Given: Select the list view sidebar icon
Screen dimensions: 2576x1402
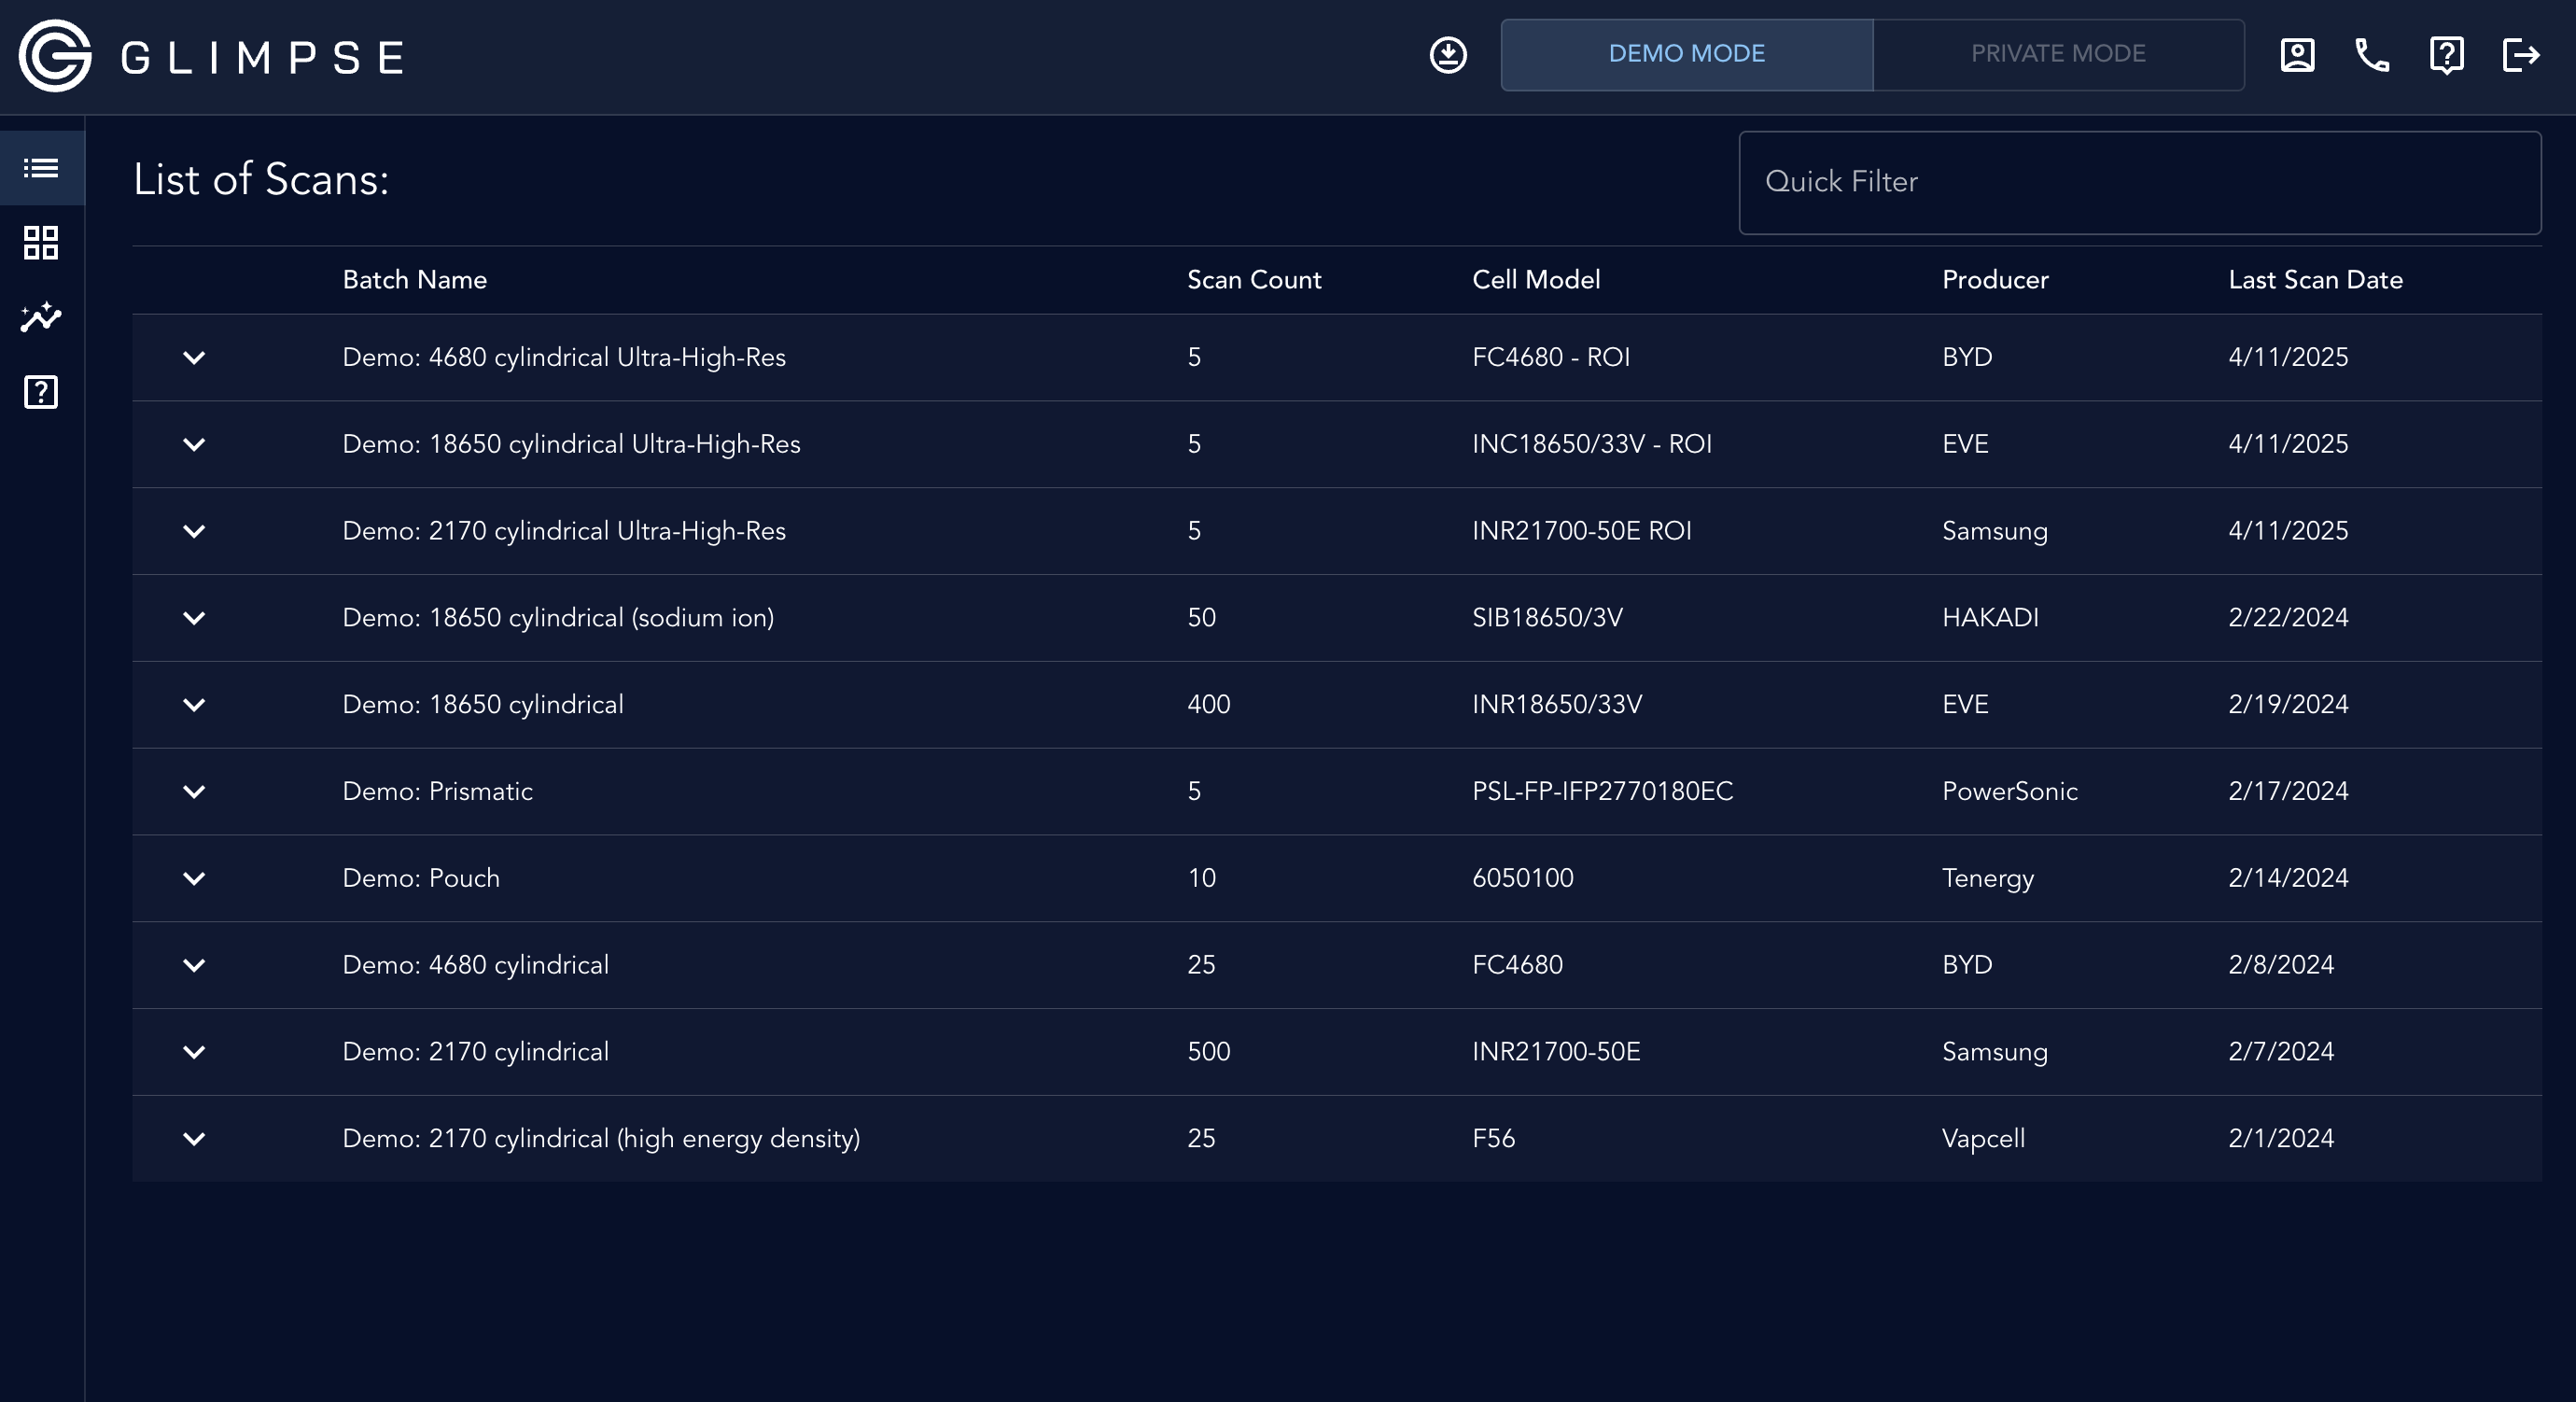Looking at the screenshot, I should click(x=41, y=168).
